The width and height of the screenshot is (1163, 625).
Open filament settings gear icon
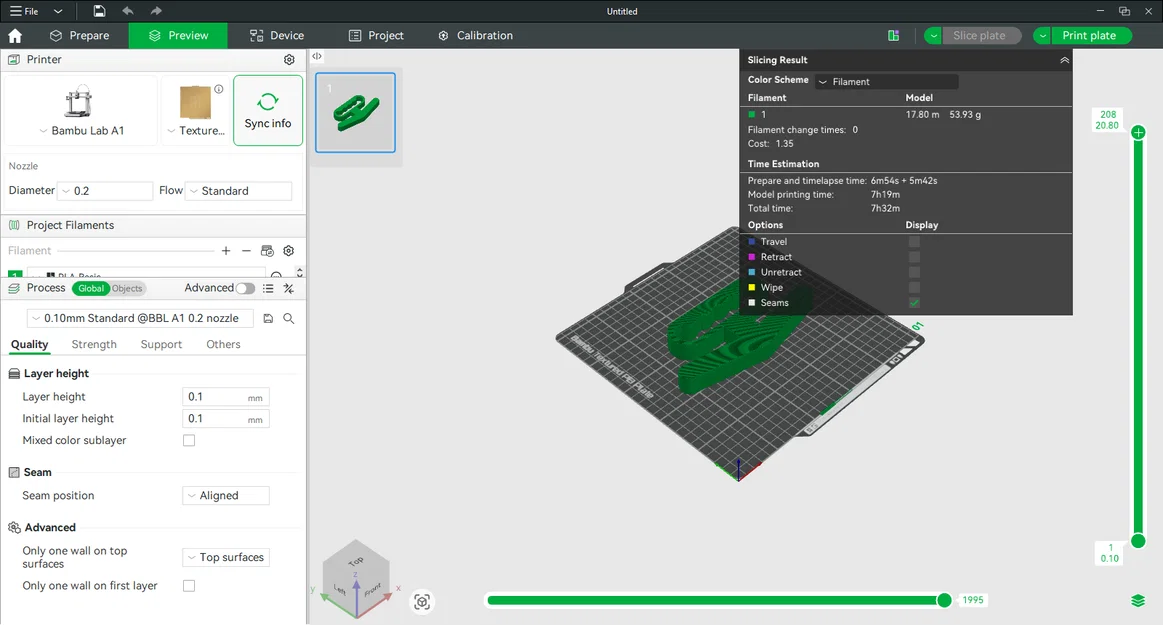[x=289, y=251]
